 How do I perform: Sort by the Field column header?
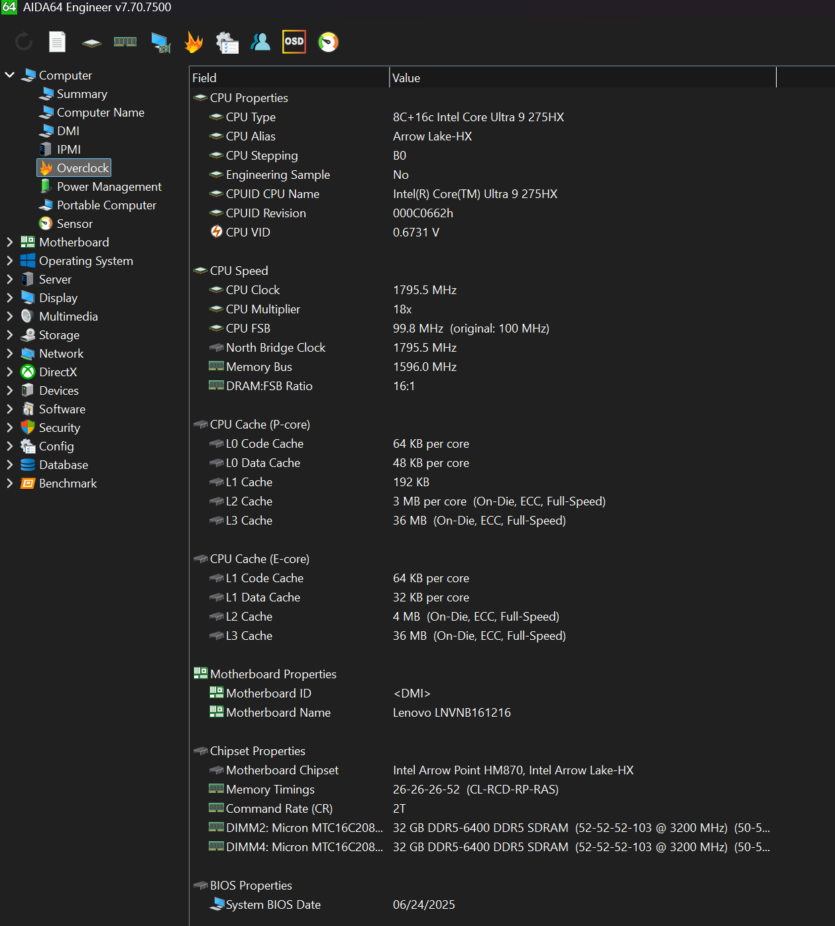(x=289, y=78)
